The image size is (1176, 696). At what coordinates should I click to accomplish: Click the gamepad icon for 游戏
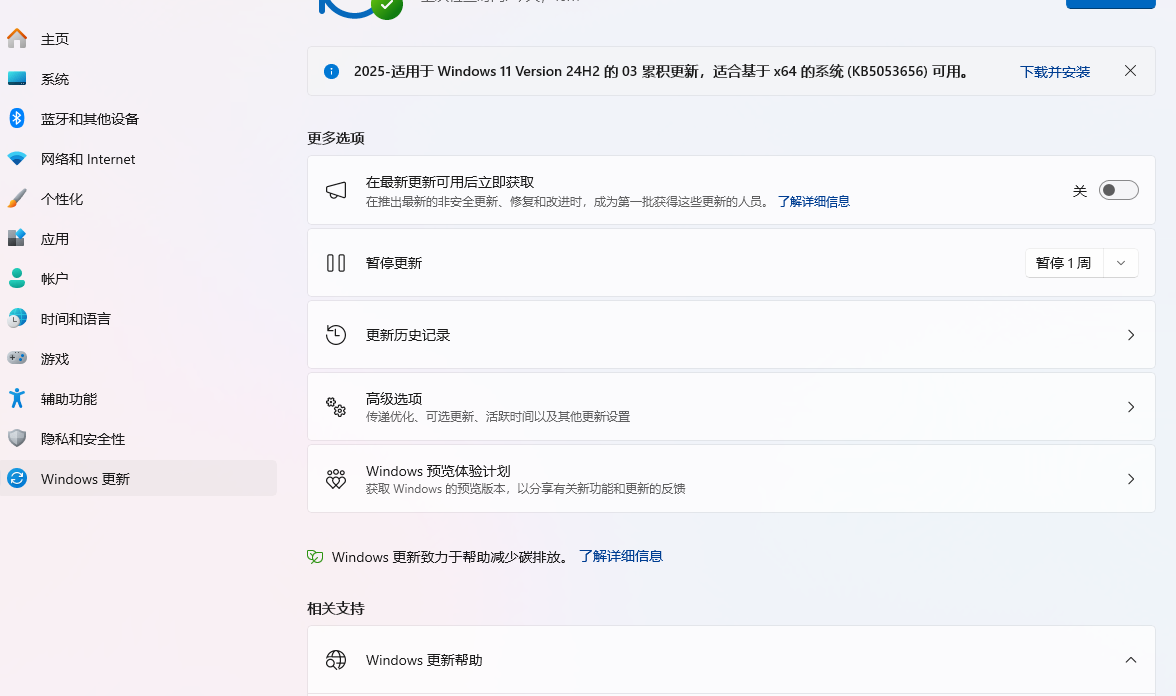point(16,358)
